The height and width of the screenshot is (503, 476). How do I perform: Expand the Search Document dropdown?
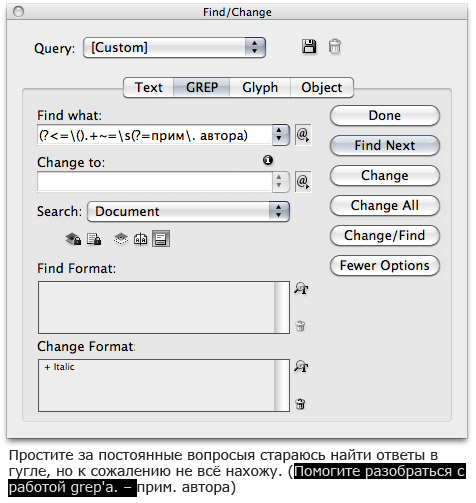(x=188, y=211)
